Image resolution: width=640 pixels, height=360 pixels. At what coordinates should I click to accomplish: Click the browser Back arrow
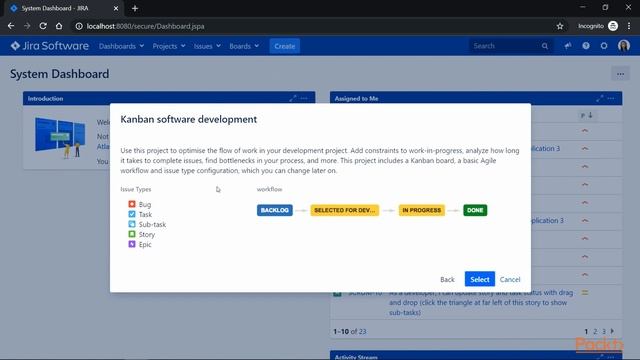point(11,26)
